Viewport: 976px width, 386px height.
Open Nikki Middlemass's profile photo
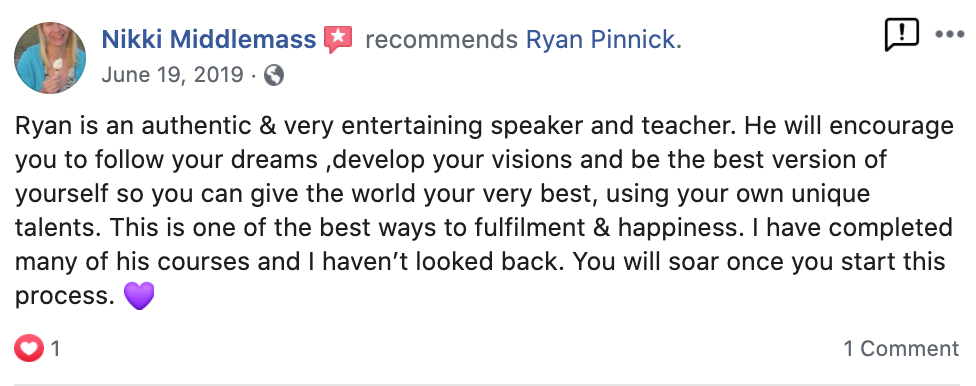point(50,57)
